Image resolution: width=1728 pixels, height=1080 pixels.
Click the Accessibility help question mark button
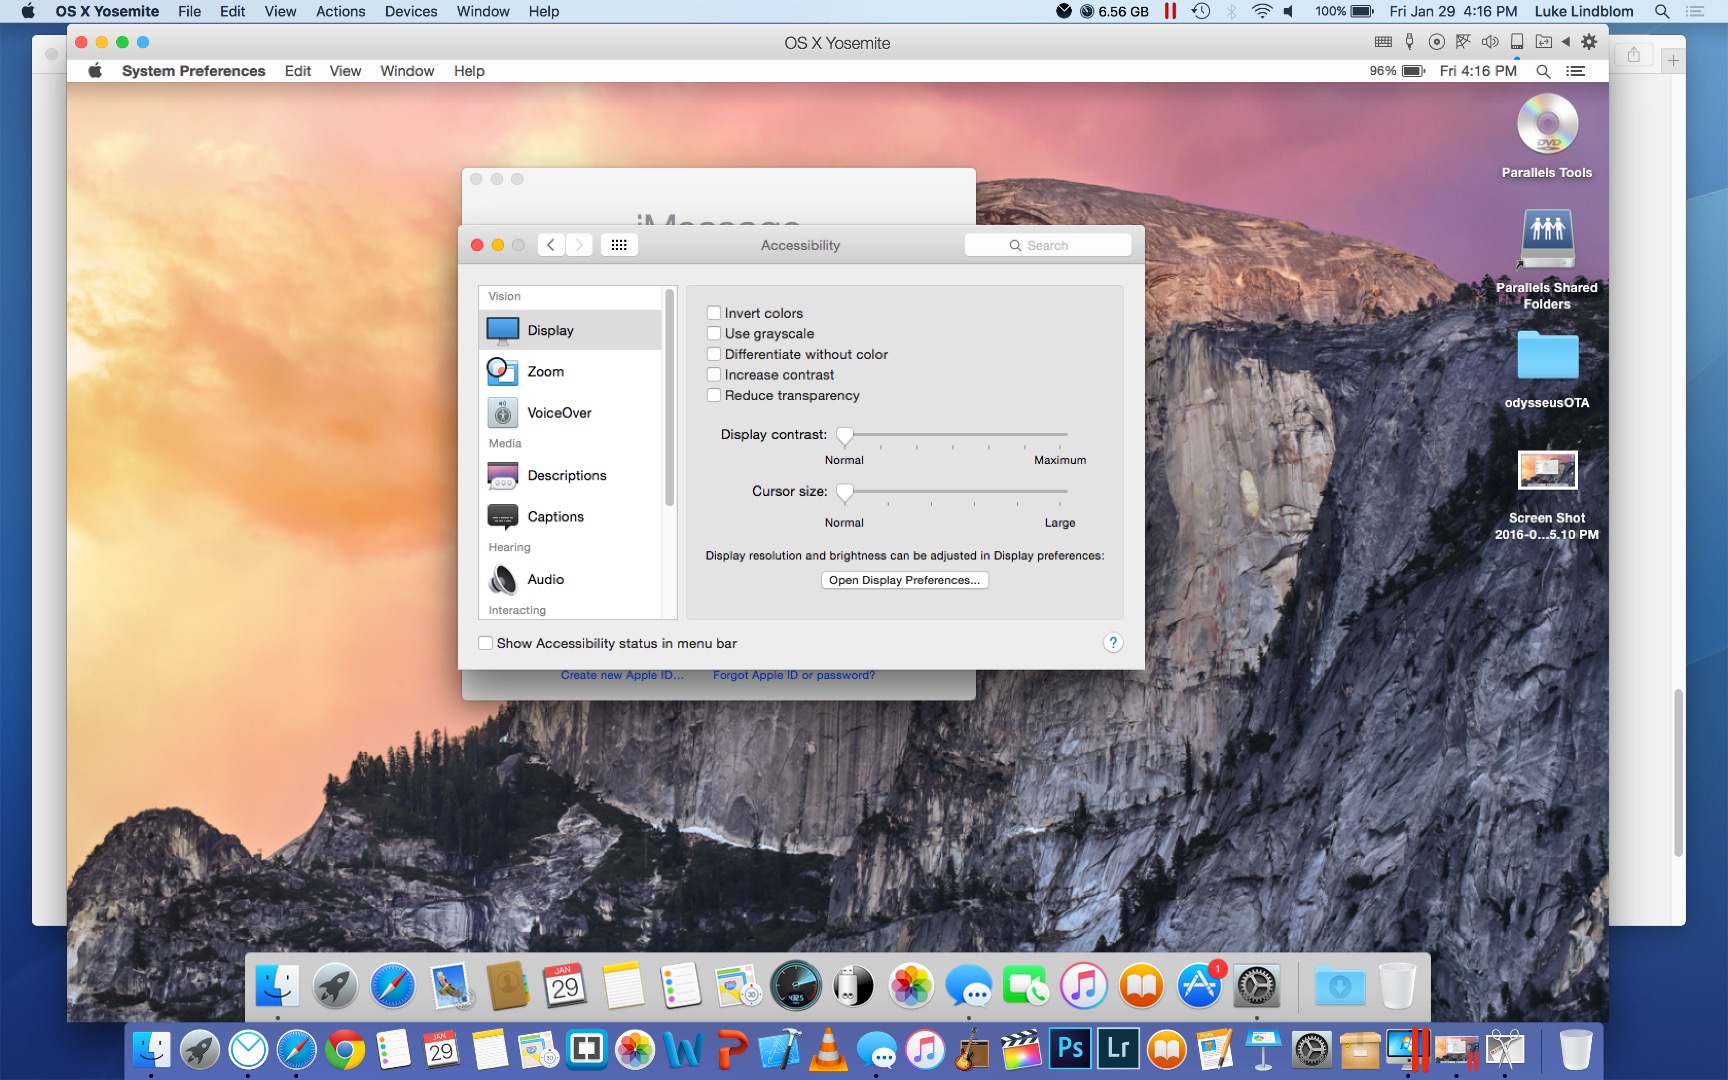(1113, 643)
